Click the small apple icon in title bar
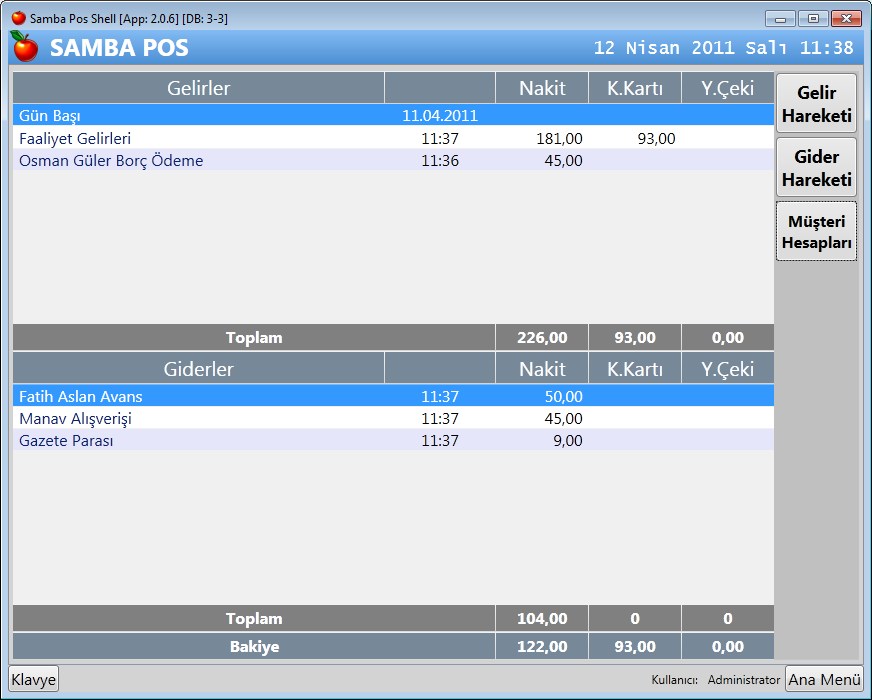Screen dimensions: 872x700 click(18, 18)
